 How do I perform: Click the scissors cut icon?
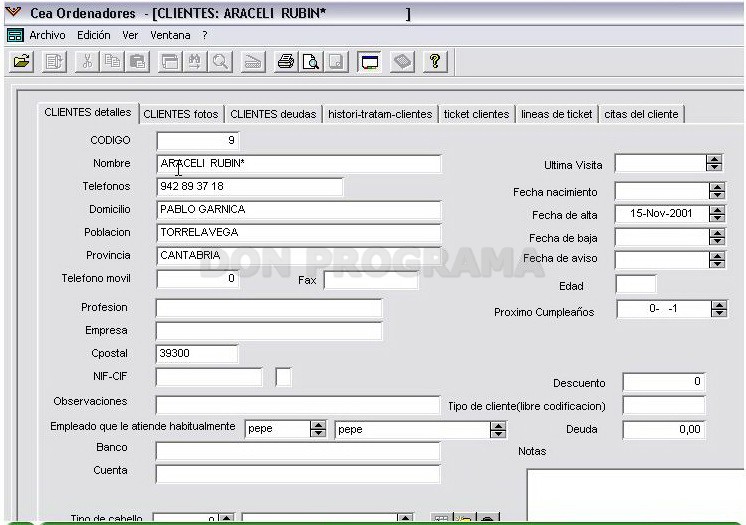tap(87, 61)
